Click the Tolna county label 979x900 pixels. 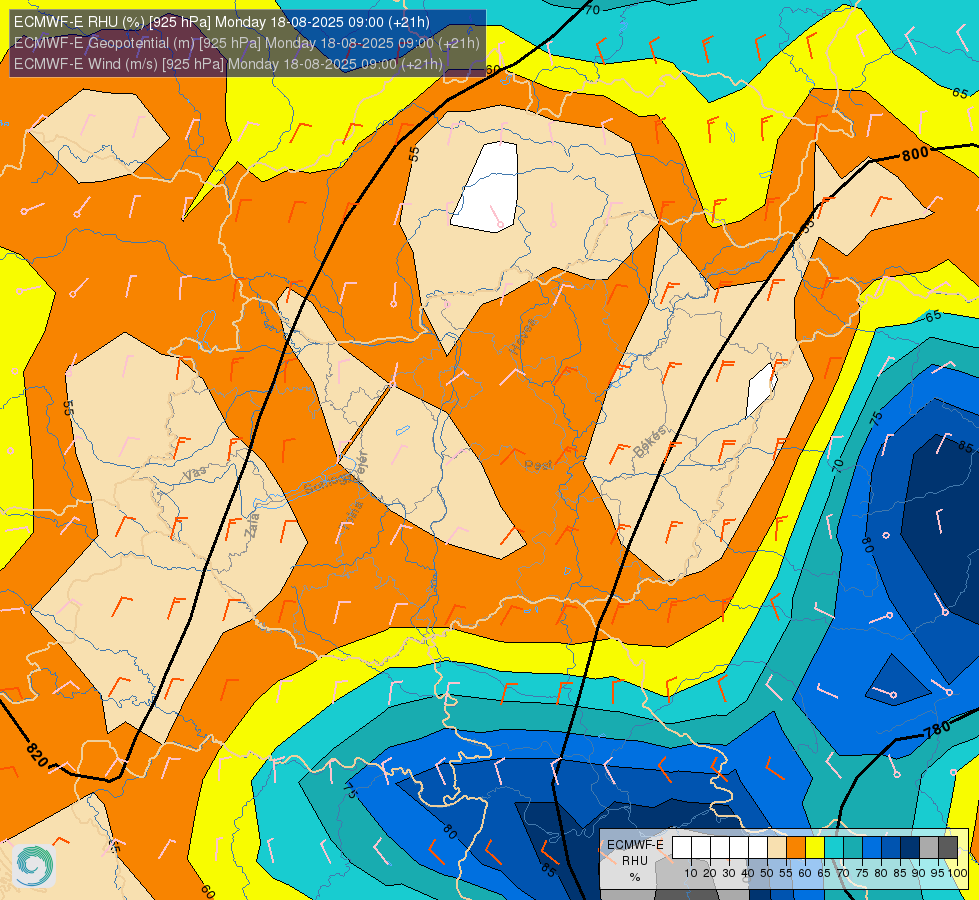tap(352, 515)
